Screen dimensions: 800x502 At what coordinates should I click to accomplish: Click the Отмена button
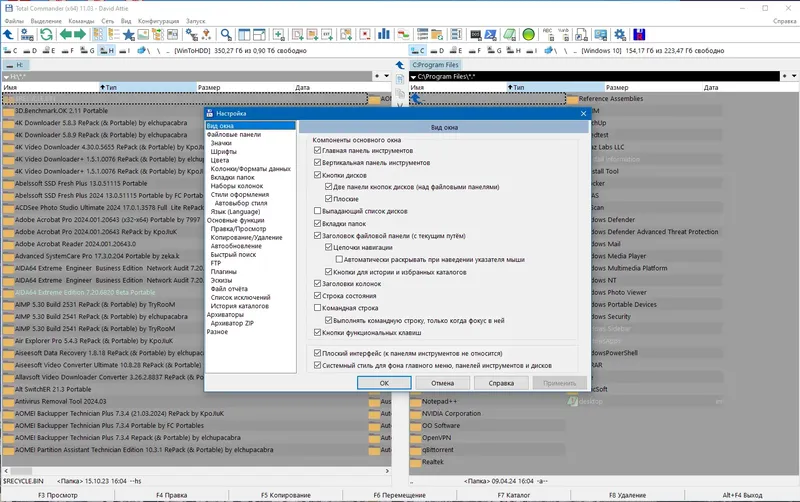point(442,383)
